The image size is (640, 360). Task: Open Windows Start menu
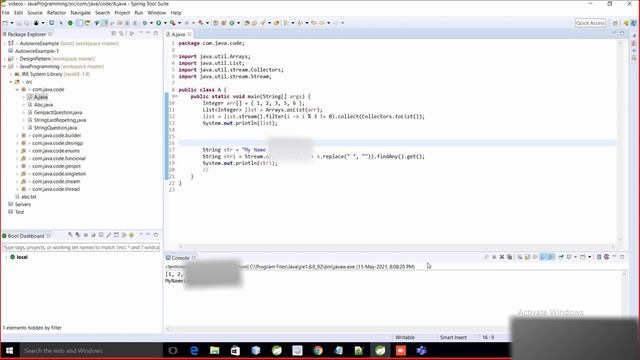(x=9, y=351)
